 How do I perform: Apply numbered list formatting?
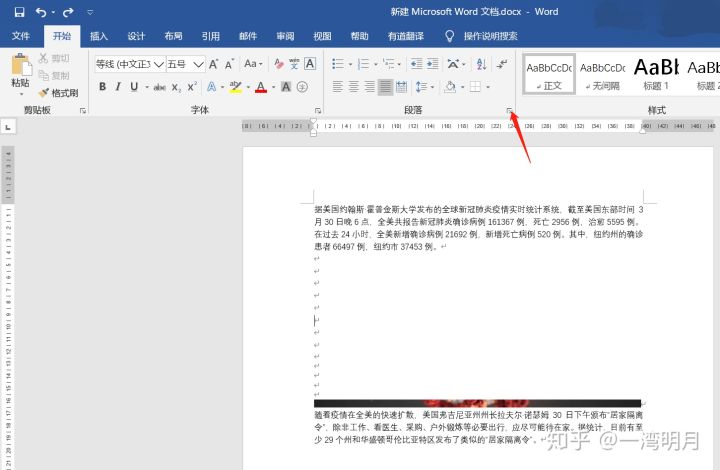coord(363,64)
